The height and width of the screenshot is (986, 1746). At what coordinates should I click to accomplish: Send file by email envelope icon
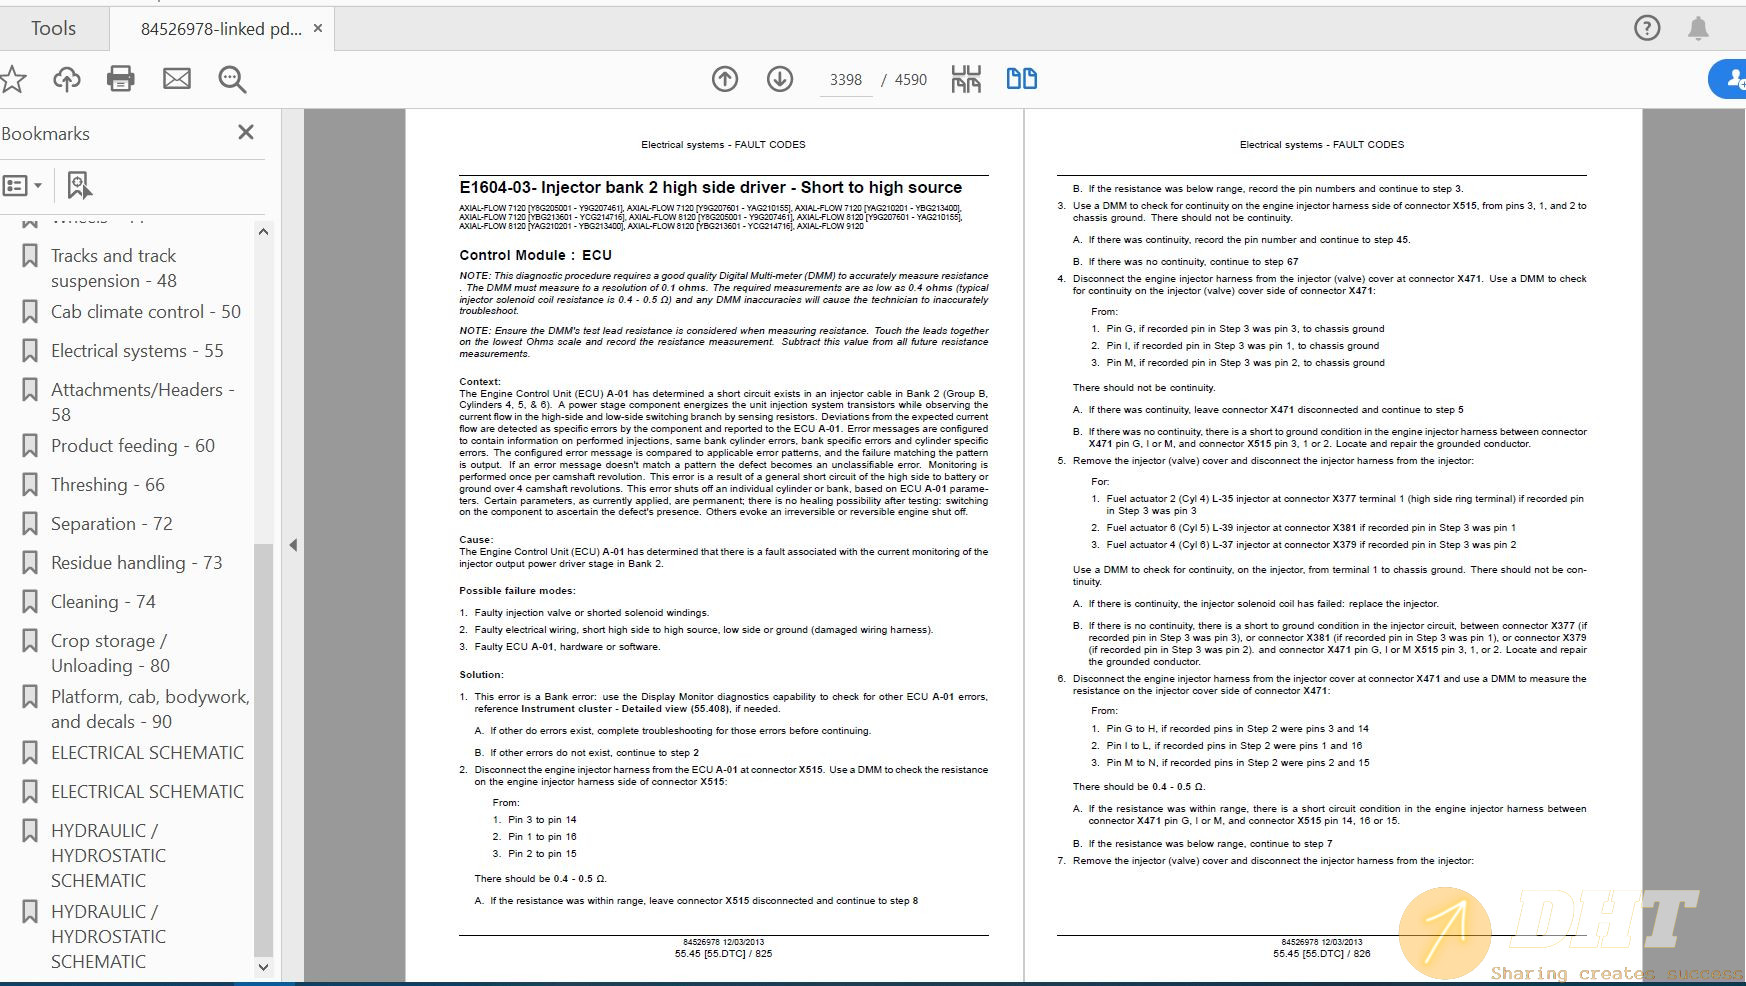pyautogui.click(x=177, y=79)
